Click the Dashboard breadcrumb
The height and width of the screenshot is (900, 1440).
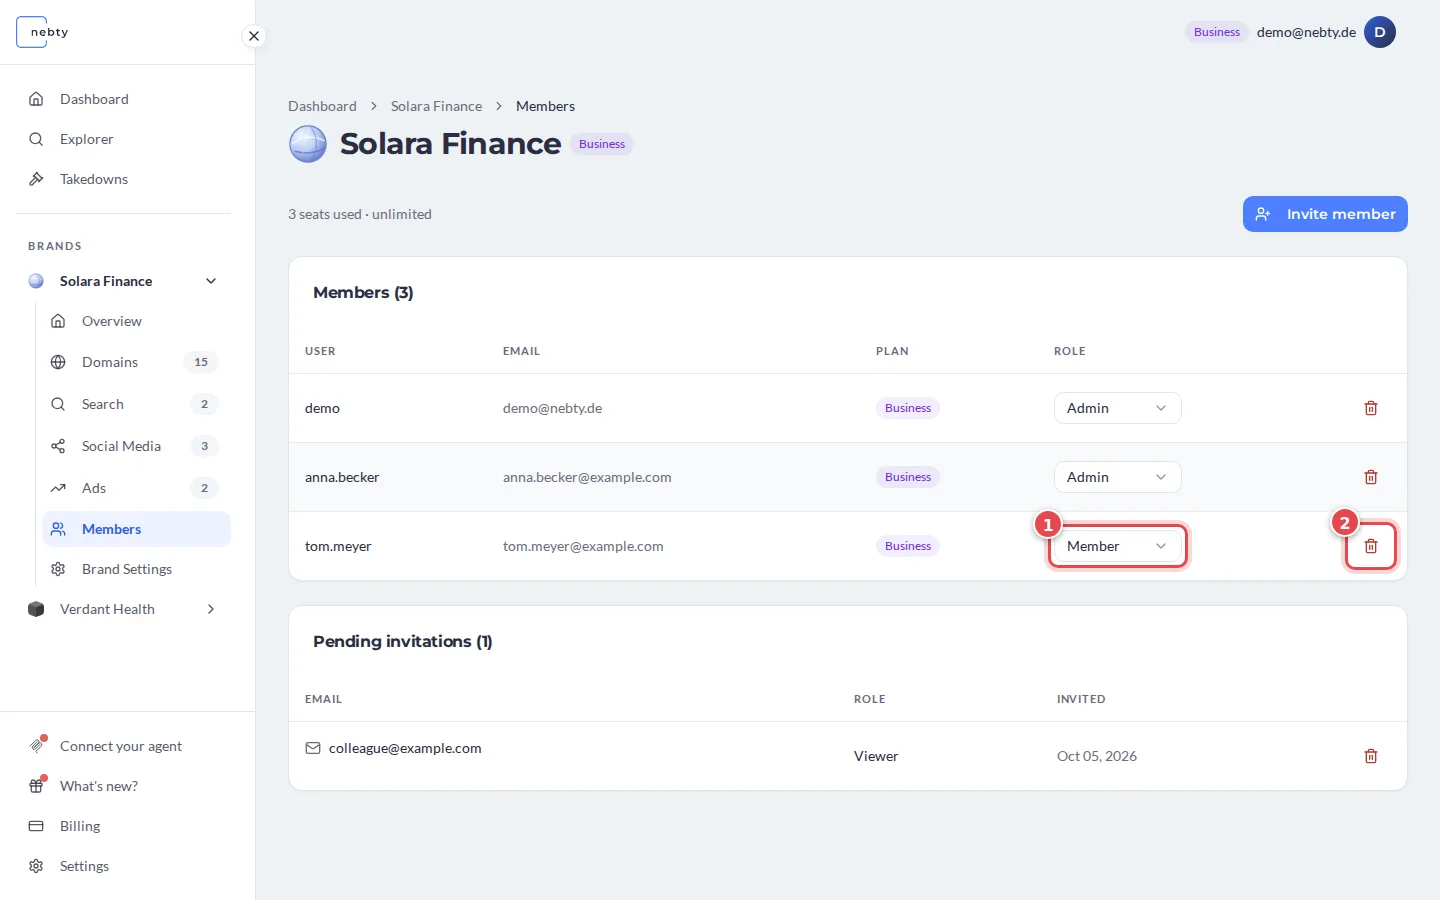click(x=322, y=106)
